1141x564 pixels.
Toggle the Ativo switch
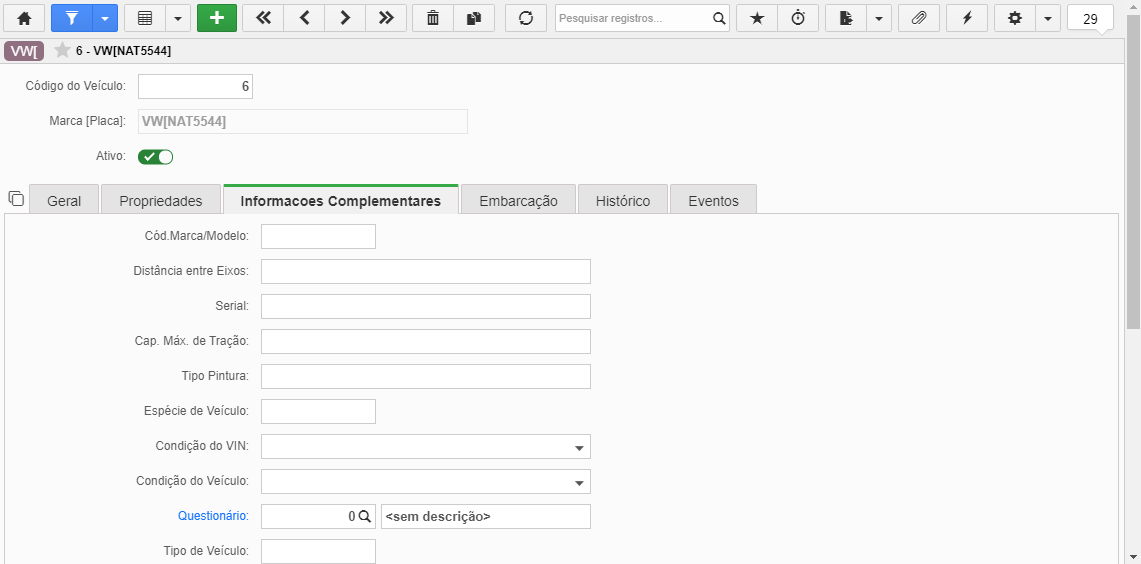click(156, 156)
